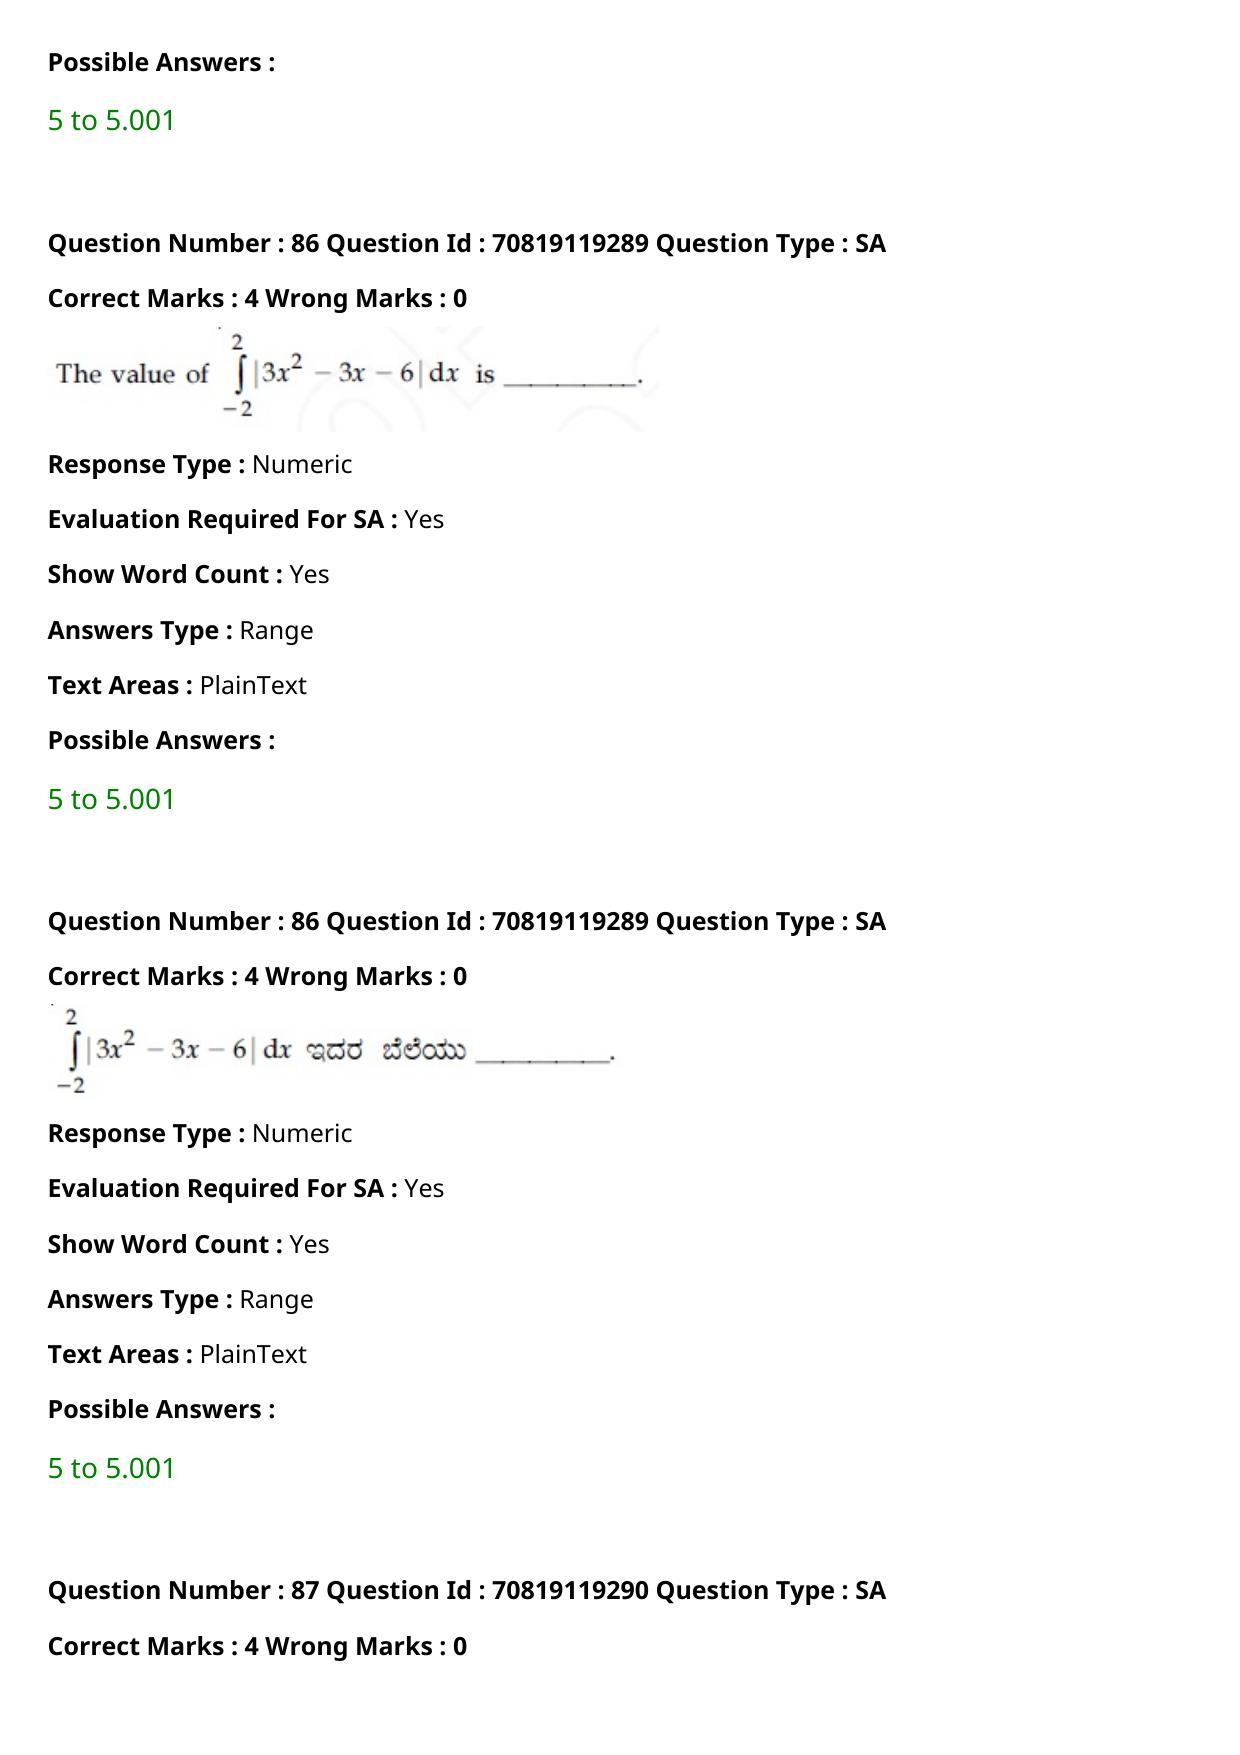Click second 'Response Type : Numeric' line
This screenshot has height=1755, width=1240.
[200, 1133]
